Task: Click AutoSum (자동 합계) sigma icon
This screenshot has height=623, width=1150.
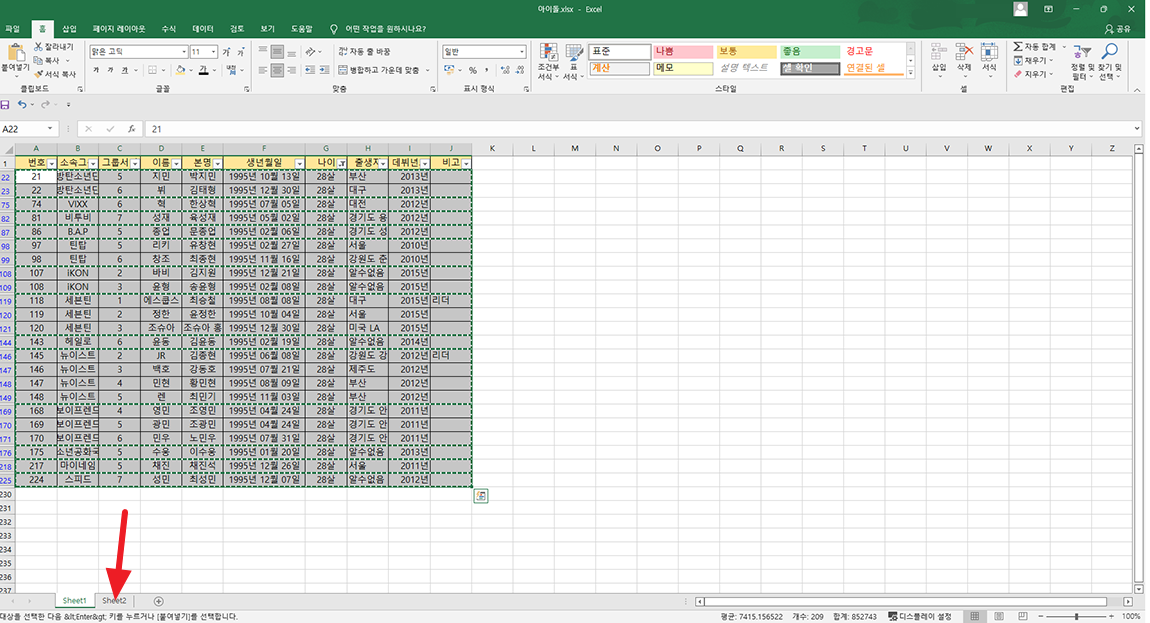Action: tap(1018, 47)
